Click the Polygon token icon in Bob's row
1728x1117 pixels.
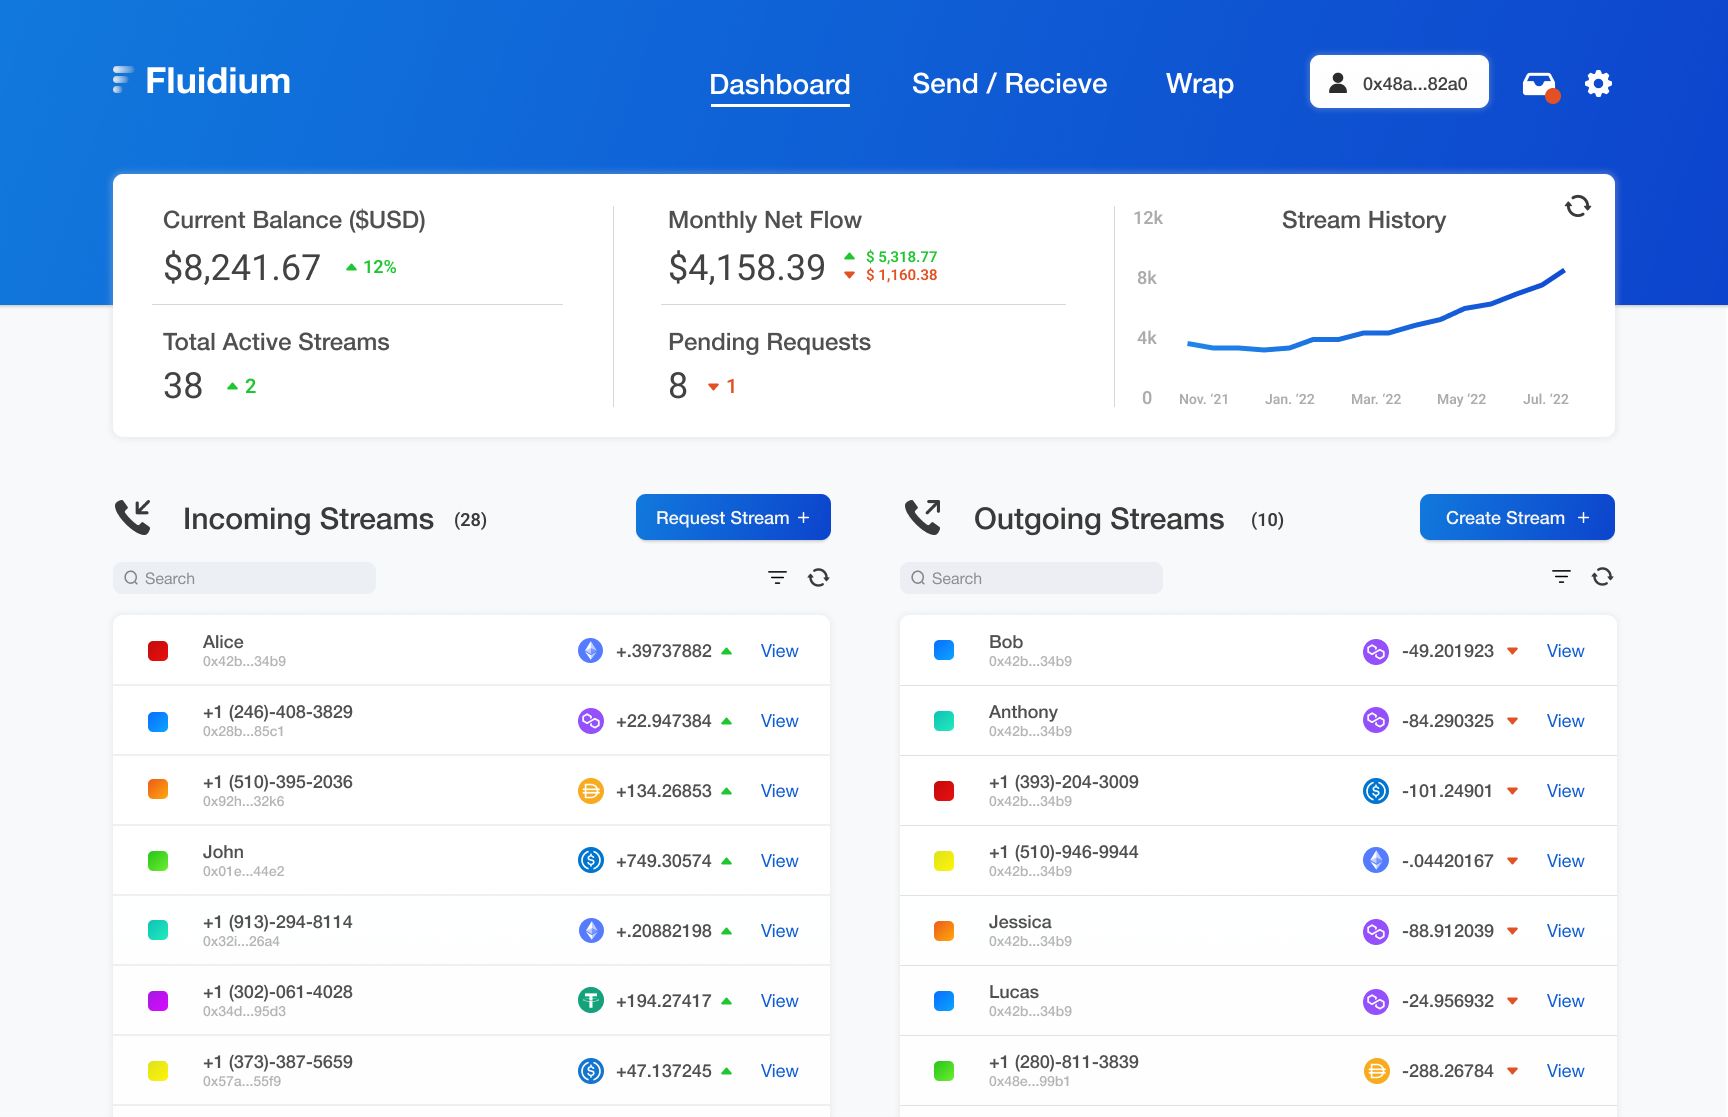tap(1376, 651)
